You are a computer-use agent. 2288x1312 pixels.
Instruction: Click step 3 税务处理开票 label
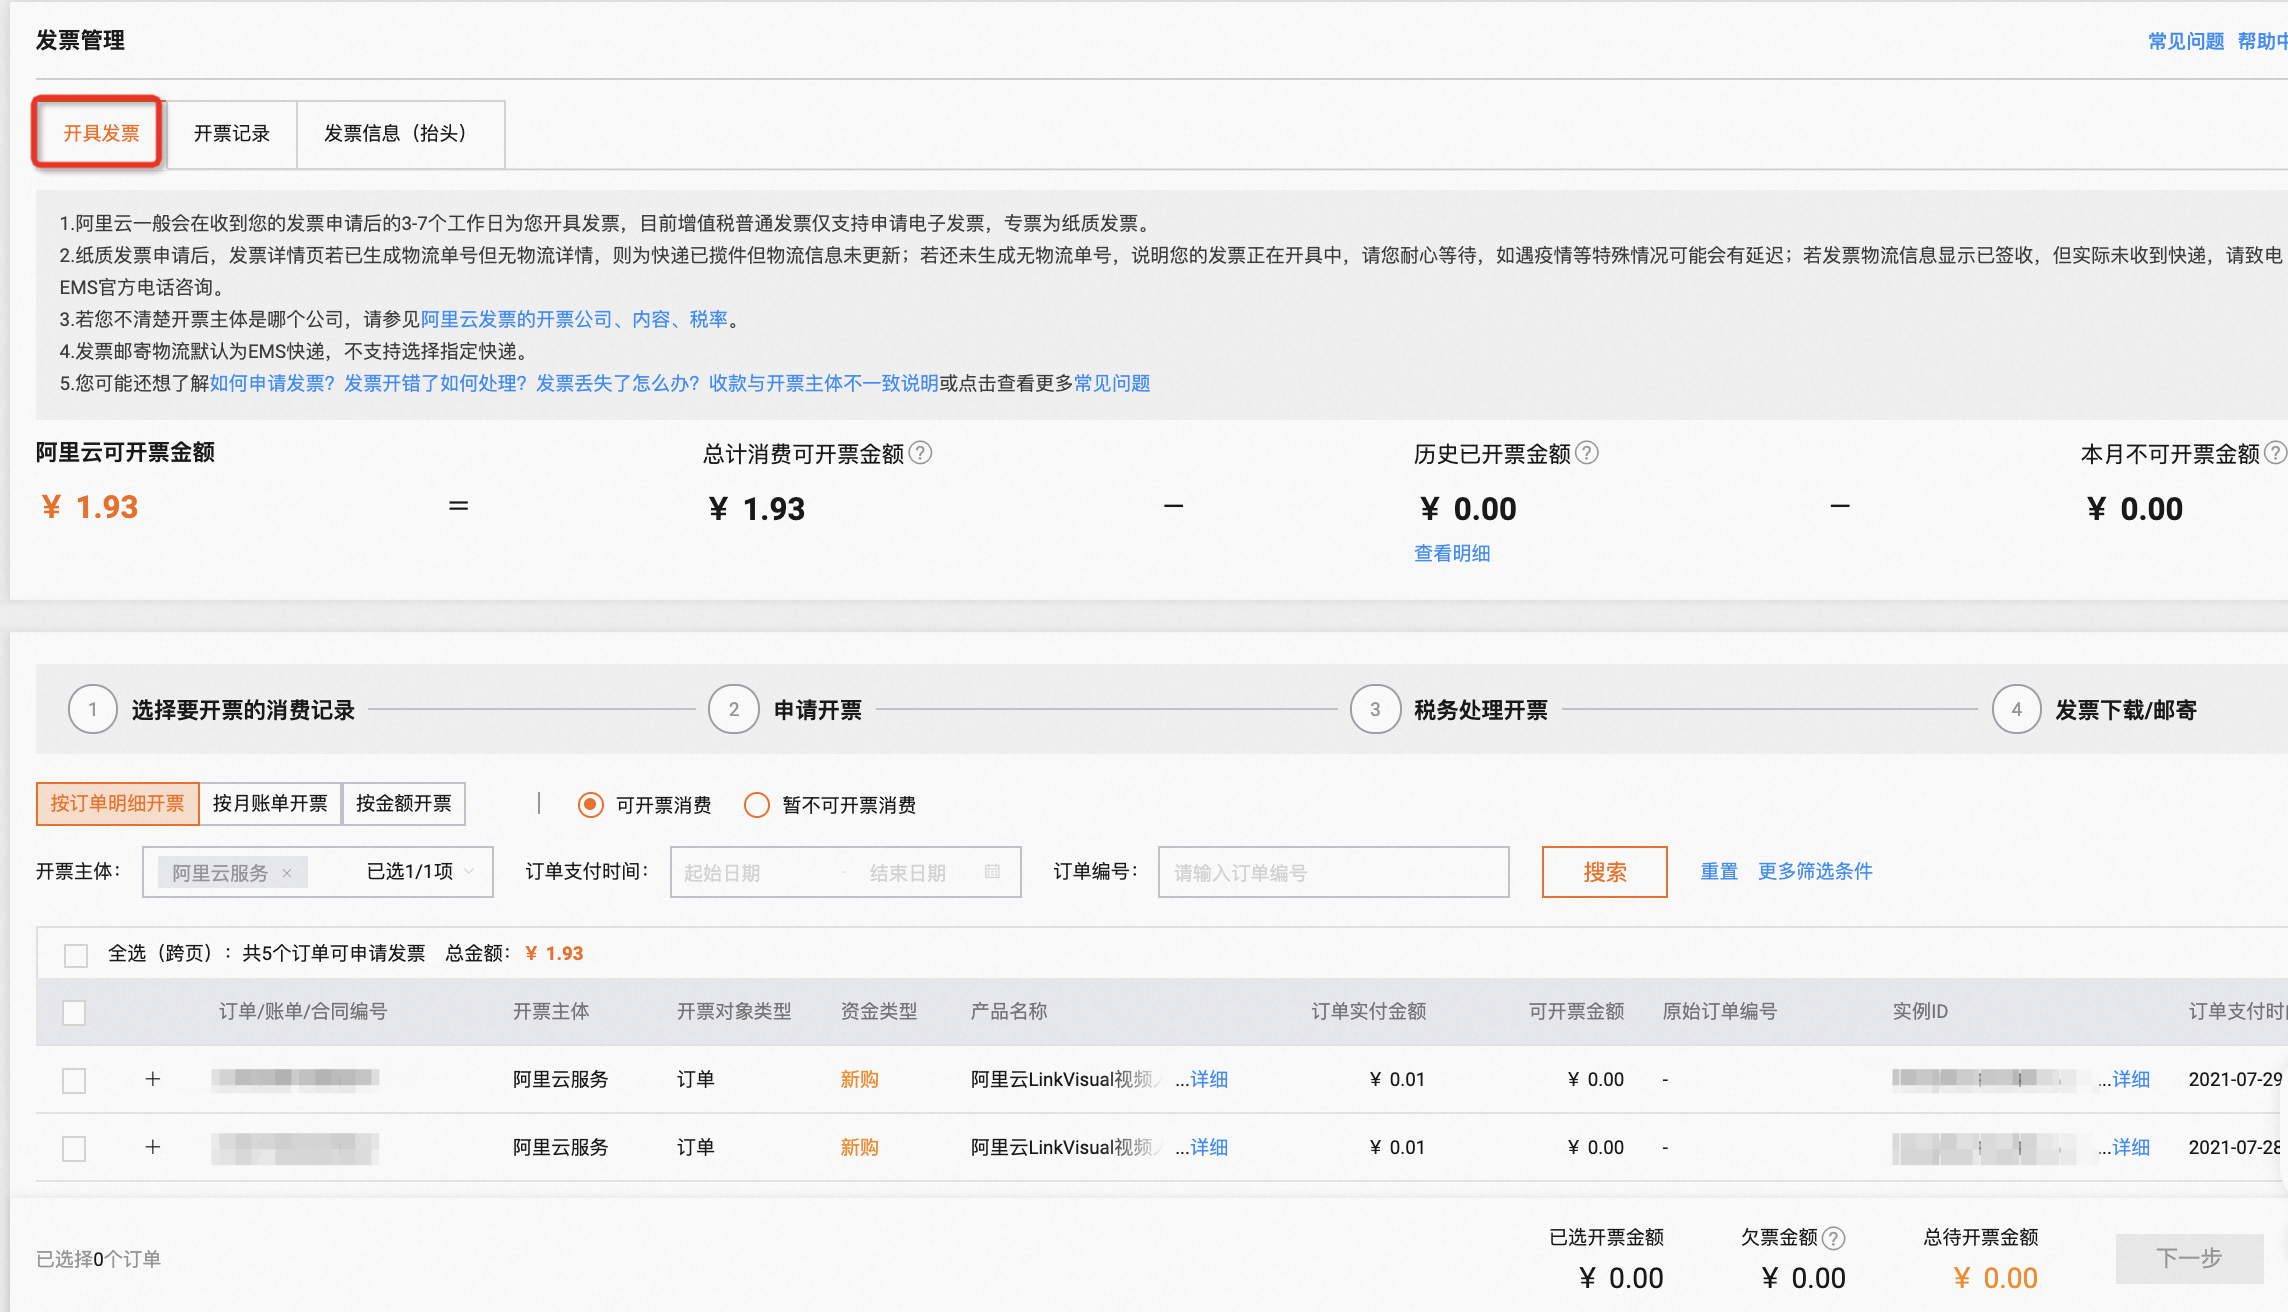coord(1481,710)
